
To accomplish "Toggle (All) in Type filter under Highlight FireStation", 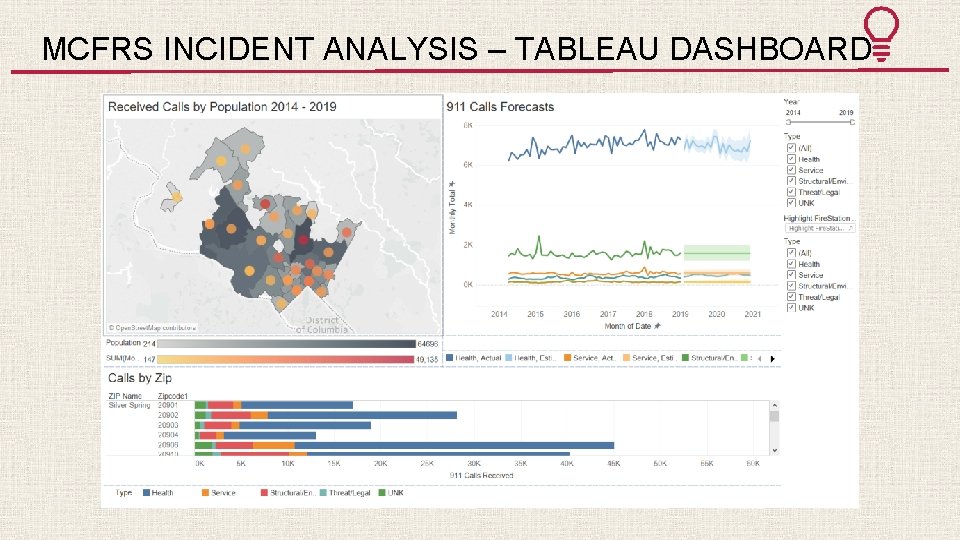I will pos(791,253).
